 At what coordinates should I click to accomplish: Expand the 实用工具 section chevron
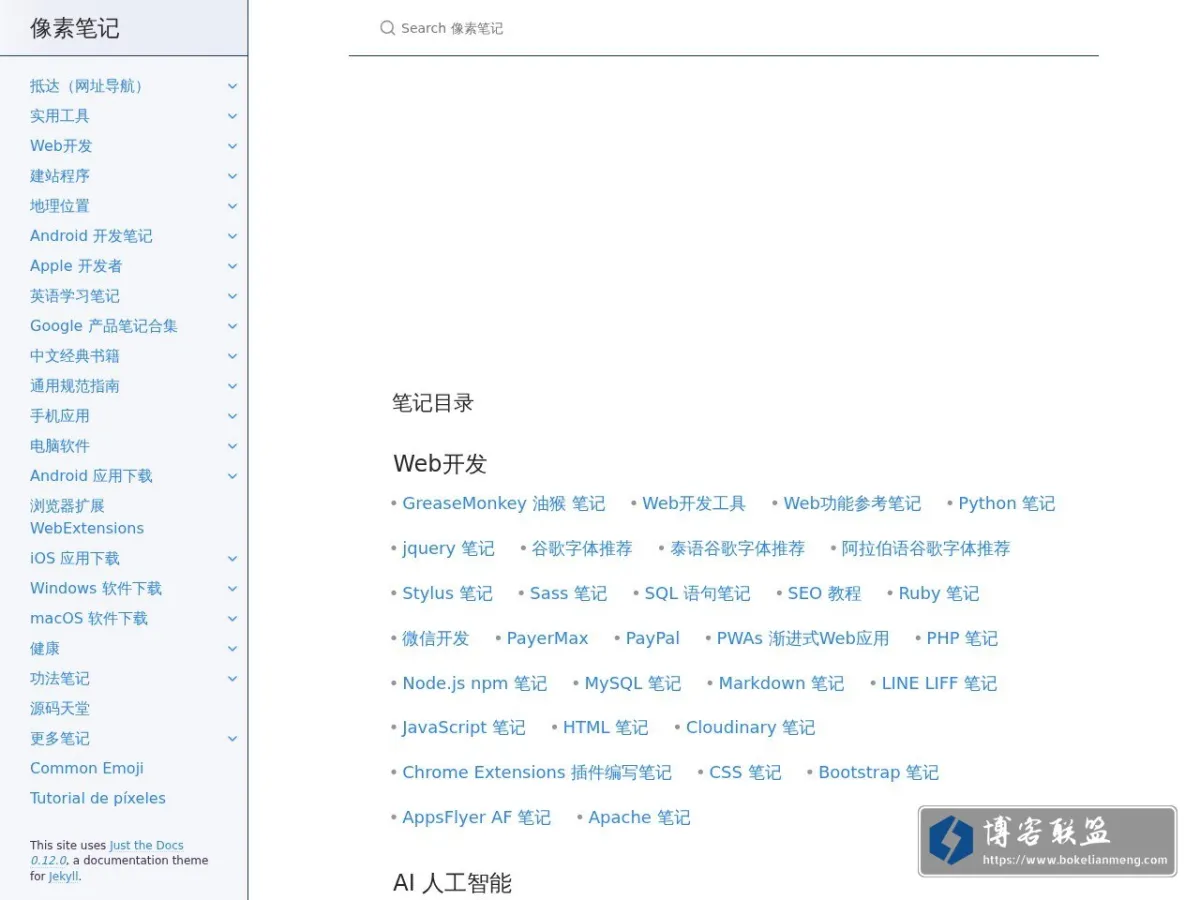[x=232, y=116]
